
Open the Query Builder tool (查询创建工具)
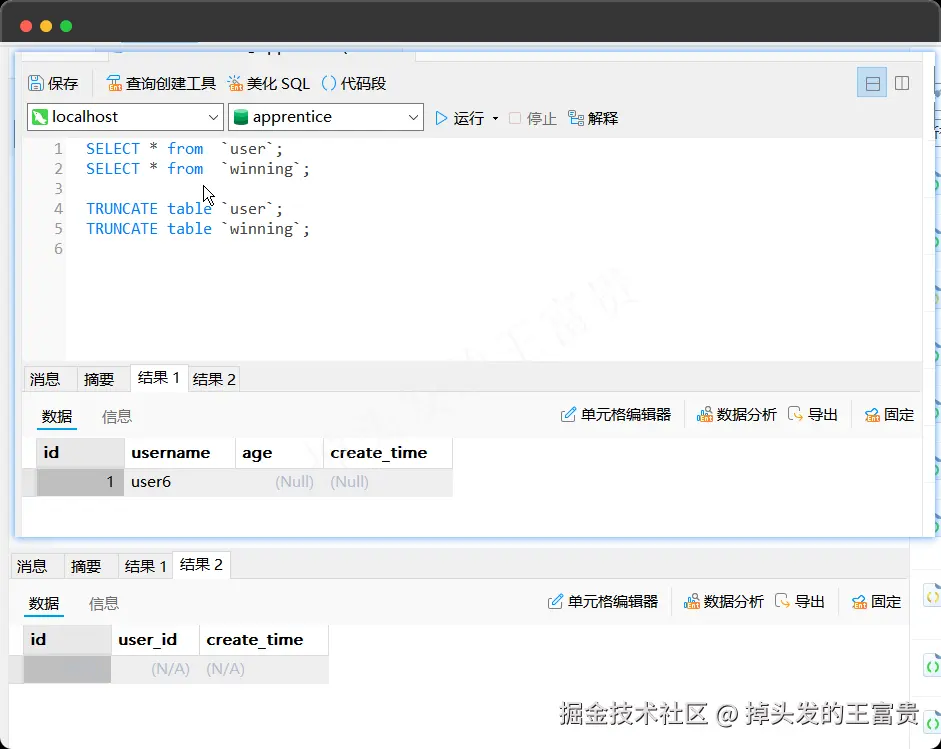tap(161, 83)
